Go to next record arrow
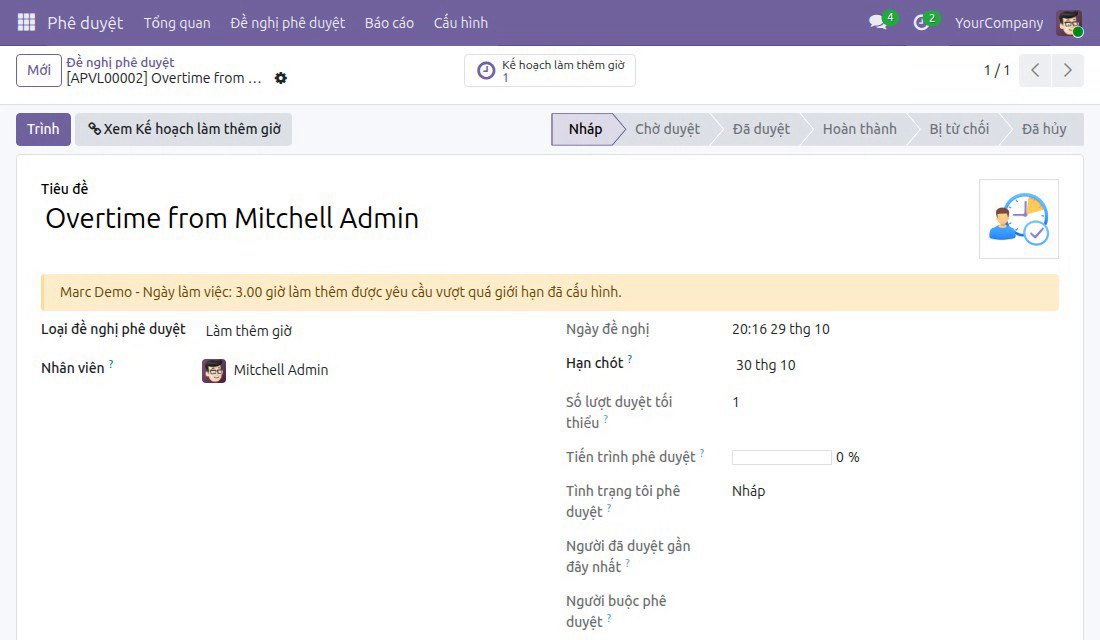Screen dimensions: 1100x640 point(1067,70)
